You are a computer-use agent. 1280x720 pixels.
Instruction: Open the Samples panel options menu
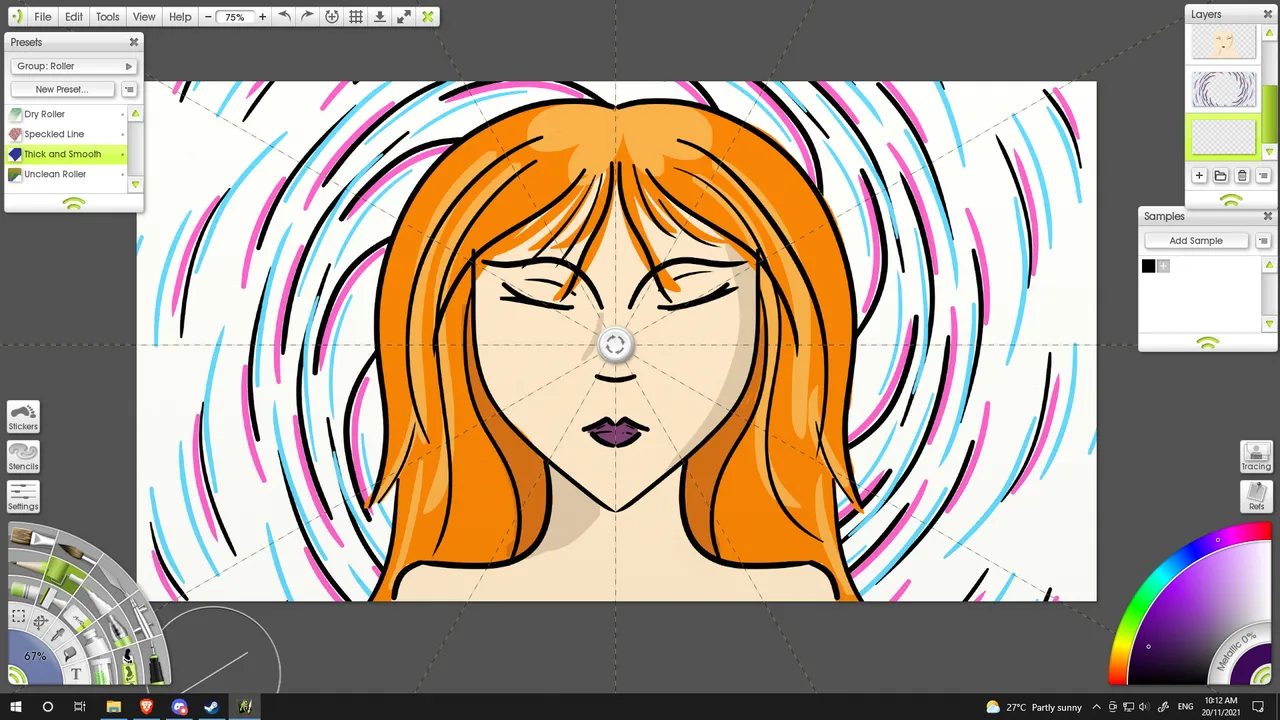click(x=1263, y=240)
